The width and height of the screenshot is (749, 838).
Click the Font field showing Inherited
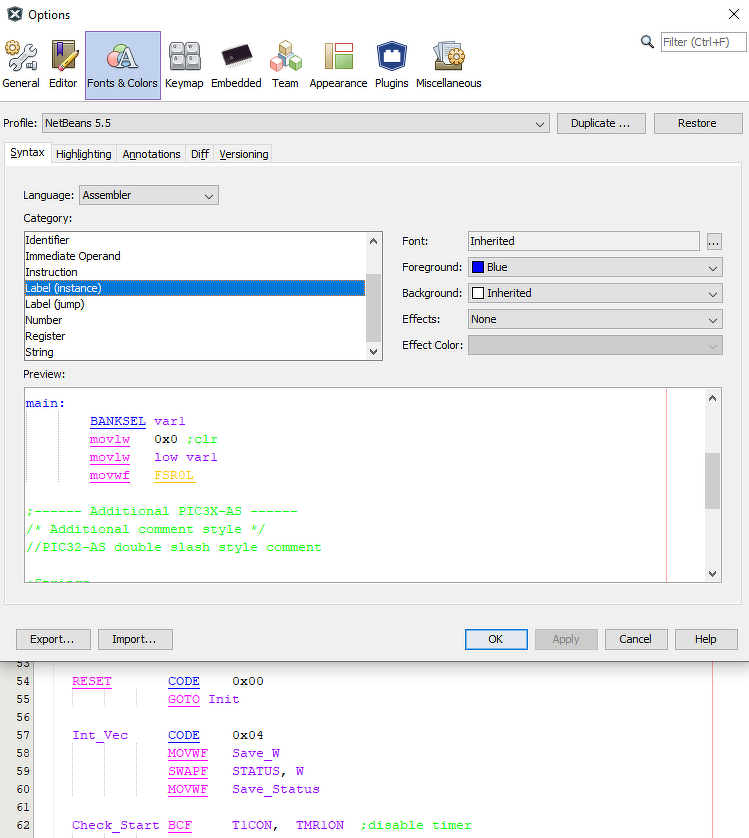(x=584, y=241)
